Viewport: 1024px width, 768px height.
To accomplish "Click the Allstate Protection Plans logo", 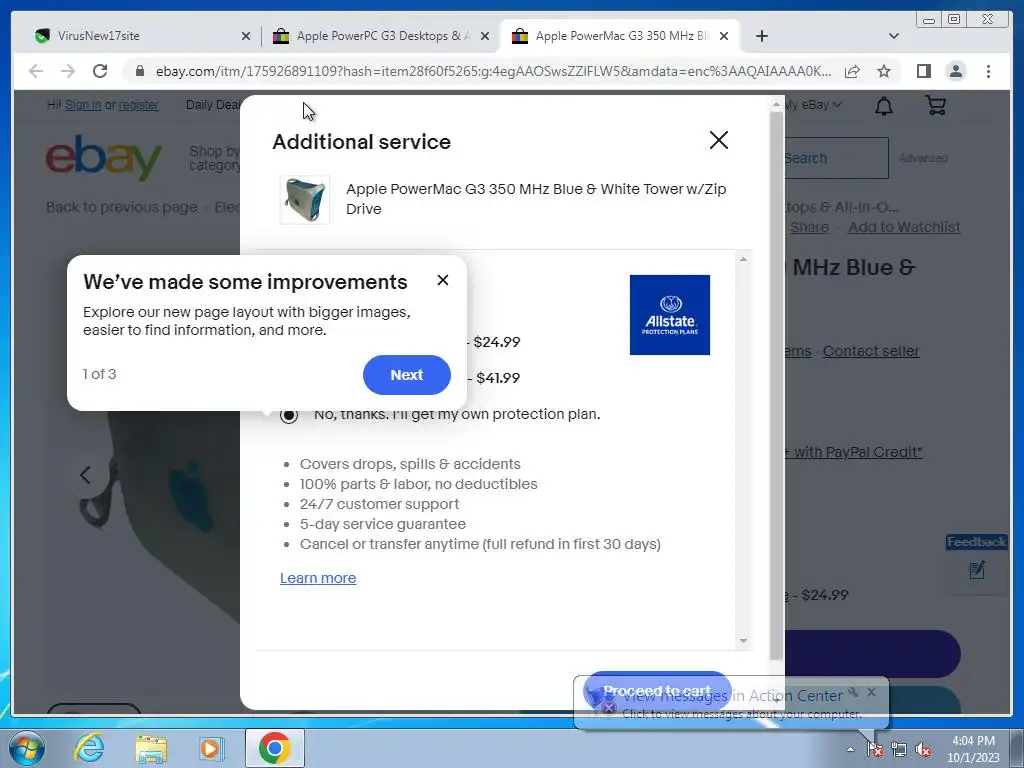I will (x=669, y=315).
